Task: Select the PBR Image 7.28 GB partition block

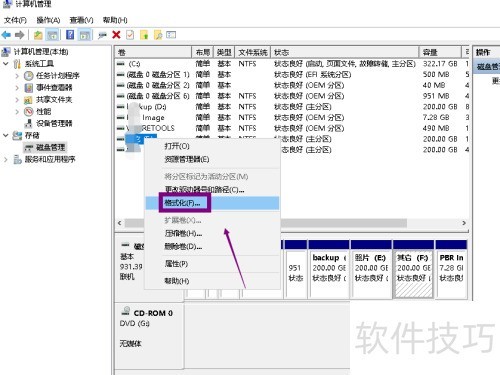Action: pos(452,268)
